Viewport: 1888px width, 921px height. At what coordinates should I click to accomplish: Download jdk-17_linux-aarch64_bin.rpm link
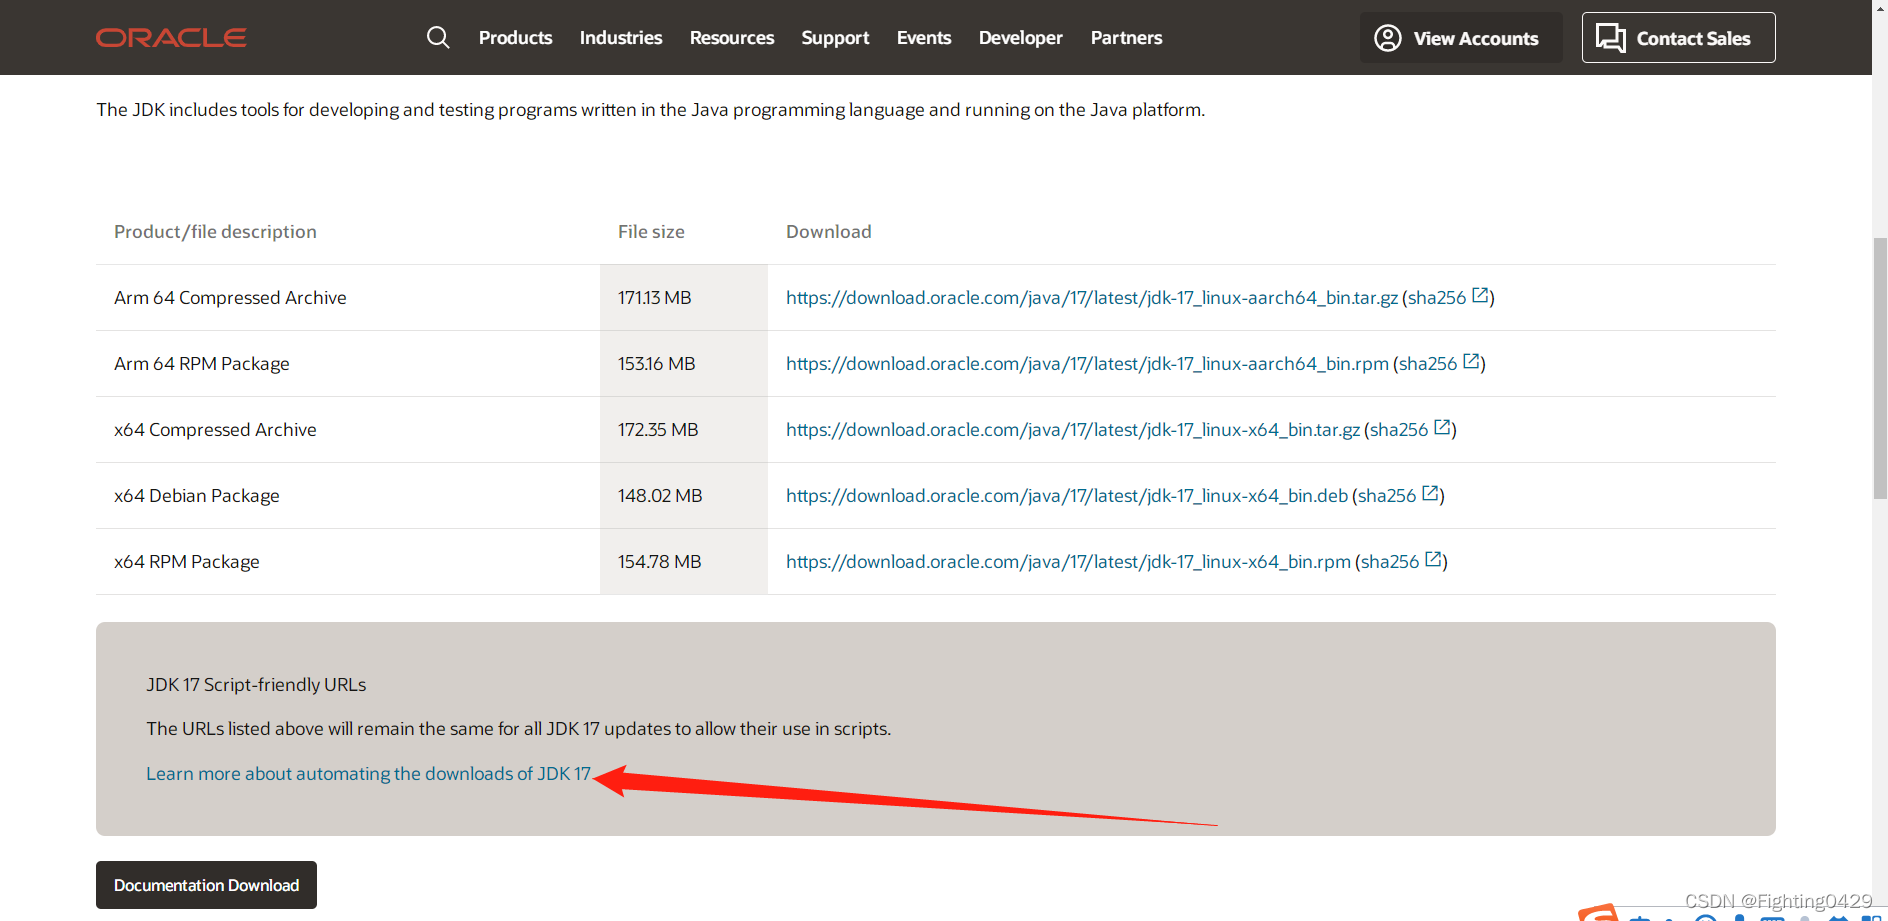click(1087, 364)
